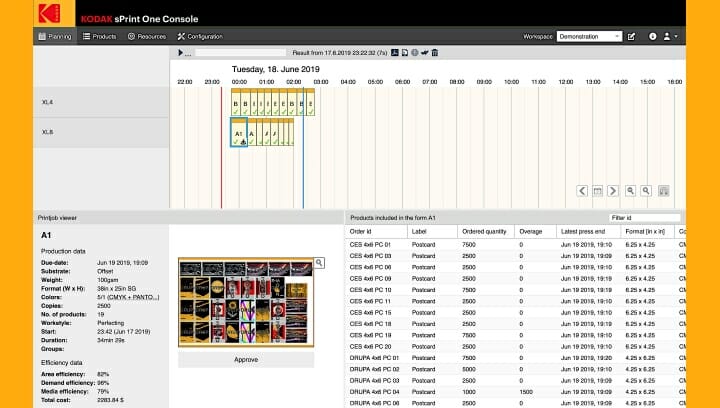Select the A1 job block on XL8
Screen dimensions: 720x408
[239, 132]
